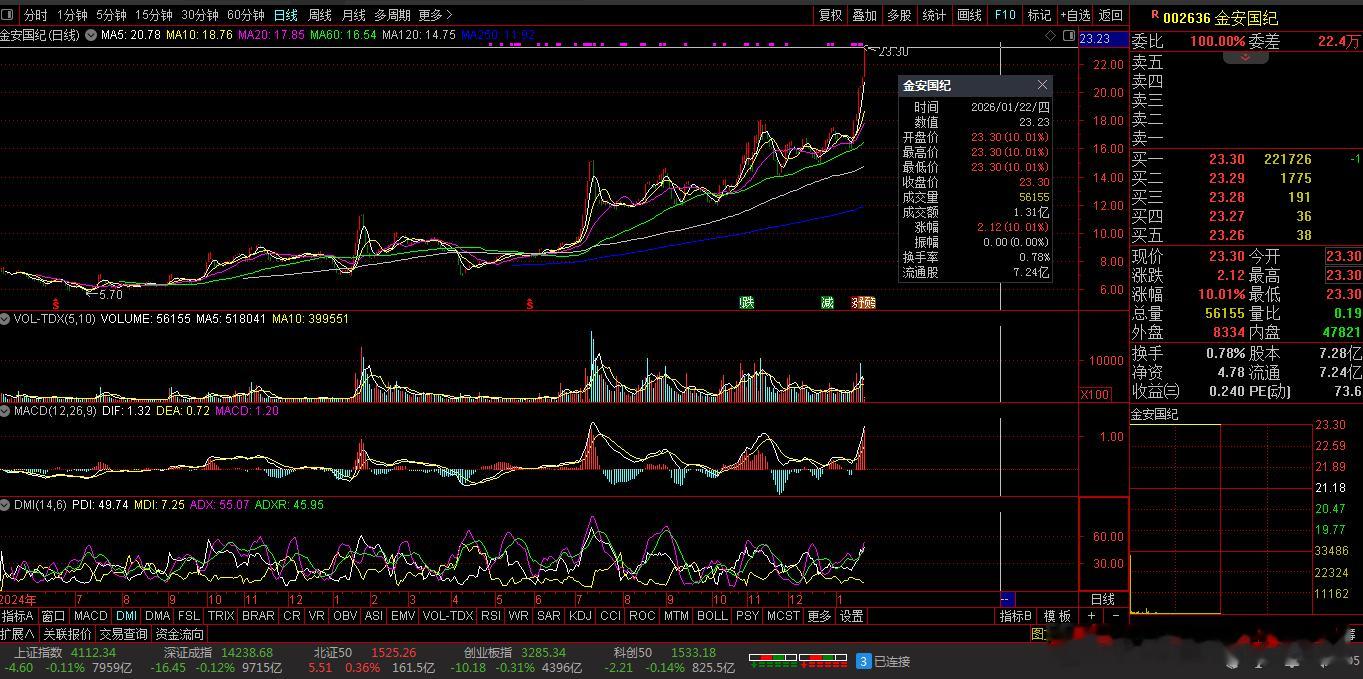This screenshot has width=1363, height=679.
Task: Click the red S marker under the 5.70 low
Action: coord(57,302)
